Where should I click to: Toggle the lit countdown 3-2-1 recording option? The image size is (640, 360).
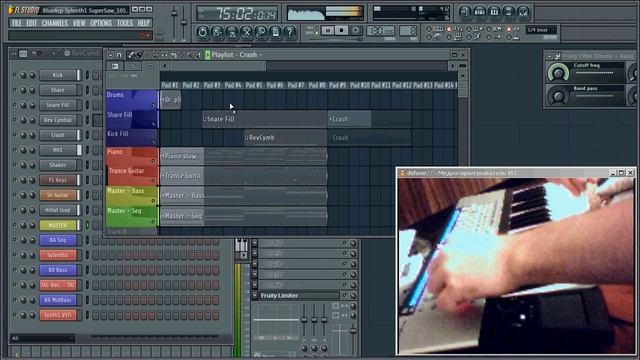449,29
